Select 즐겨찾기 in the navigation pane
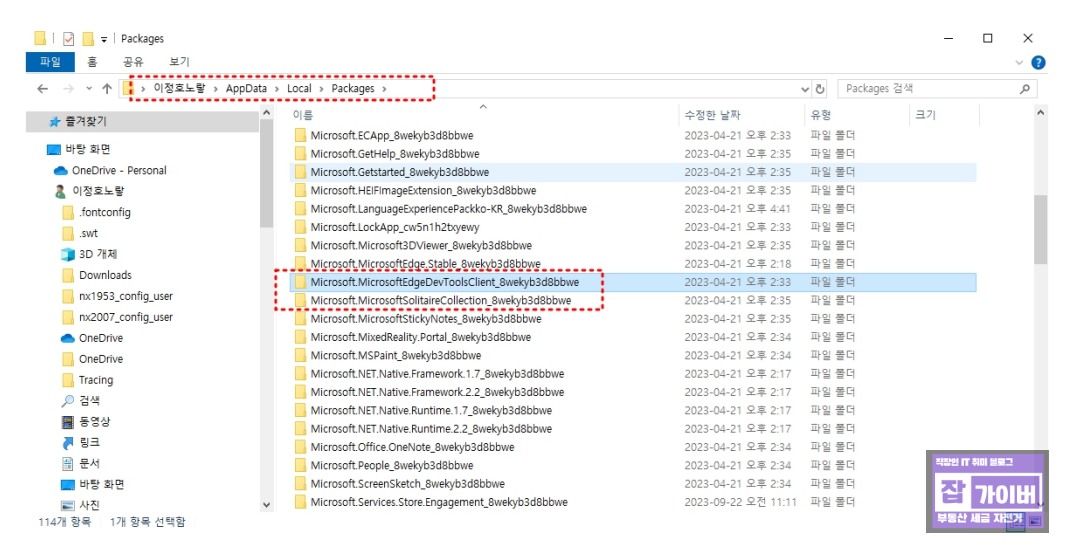This screenshot has width=1074, height=558. tap(86, 121)
